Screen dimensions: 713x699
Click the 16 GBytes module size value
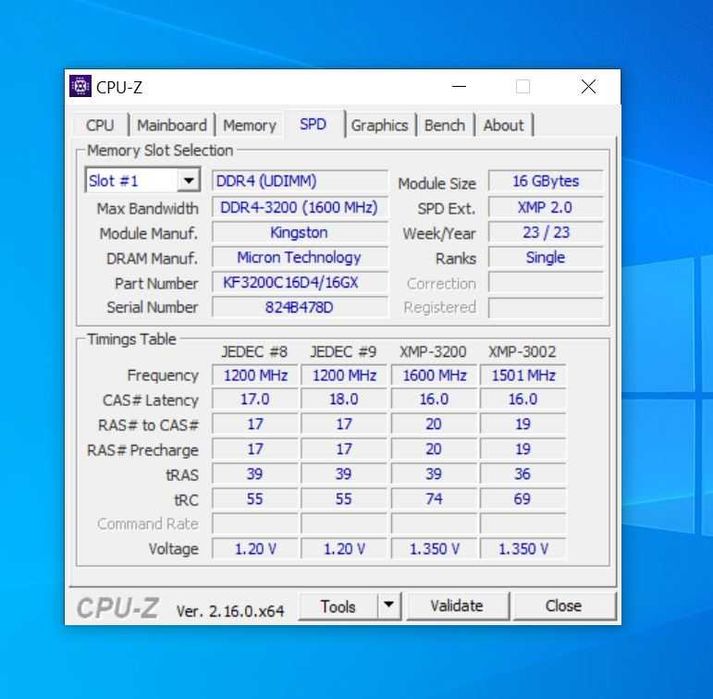click(546, 181)
